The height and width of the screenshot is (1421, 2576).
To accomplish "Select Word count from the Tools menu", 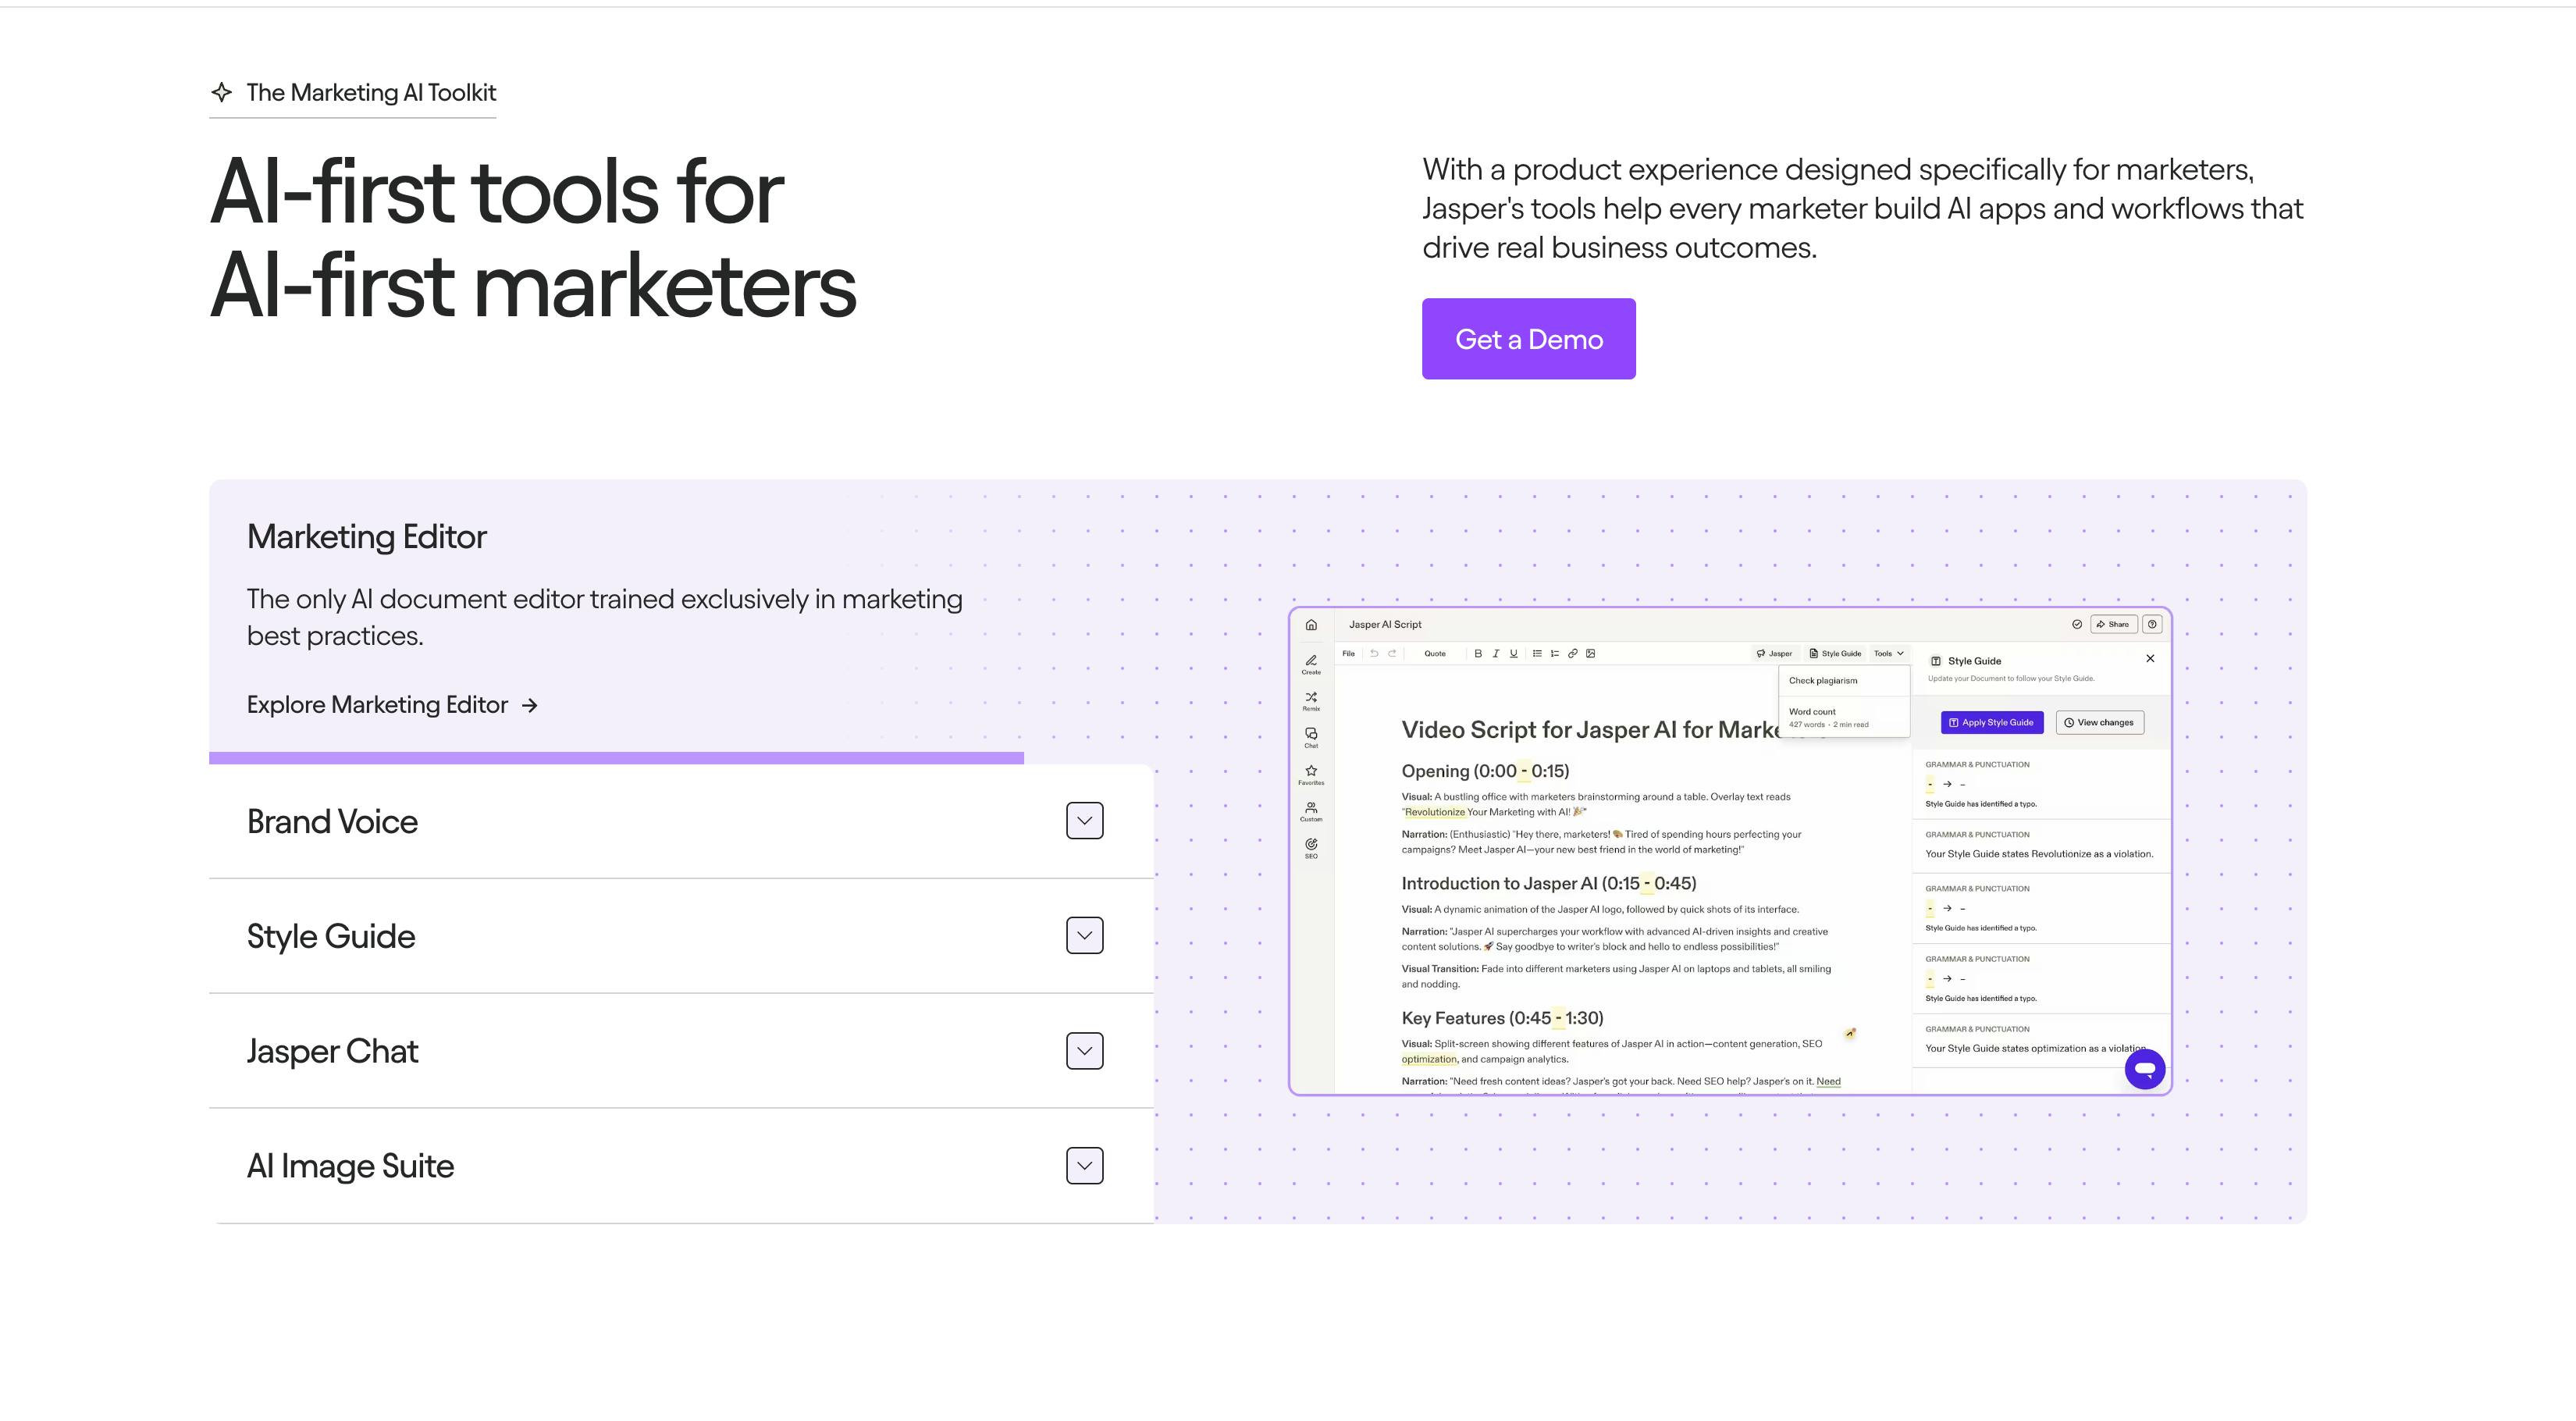I will click(1844, 717).
